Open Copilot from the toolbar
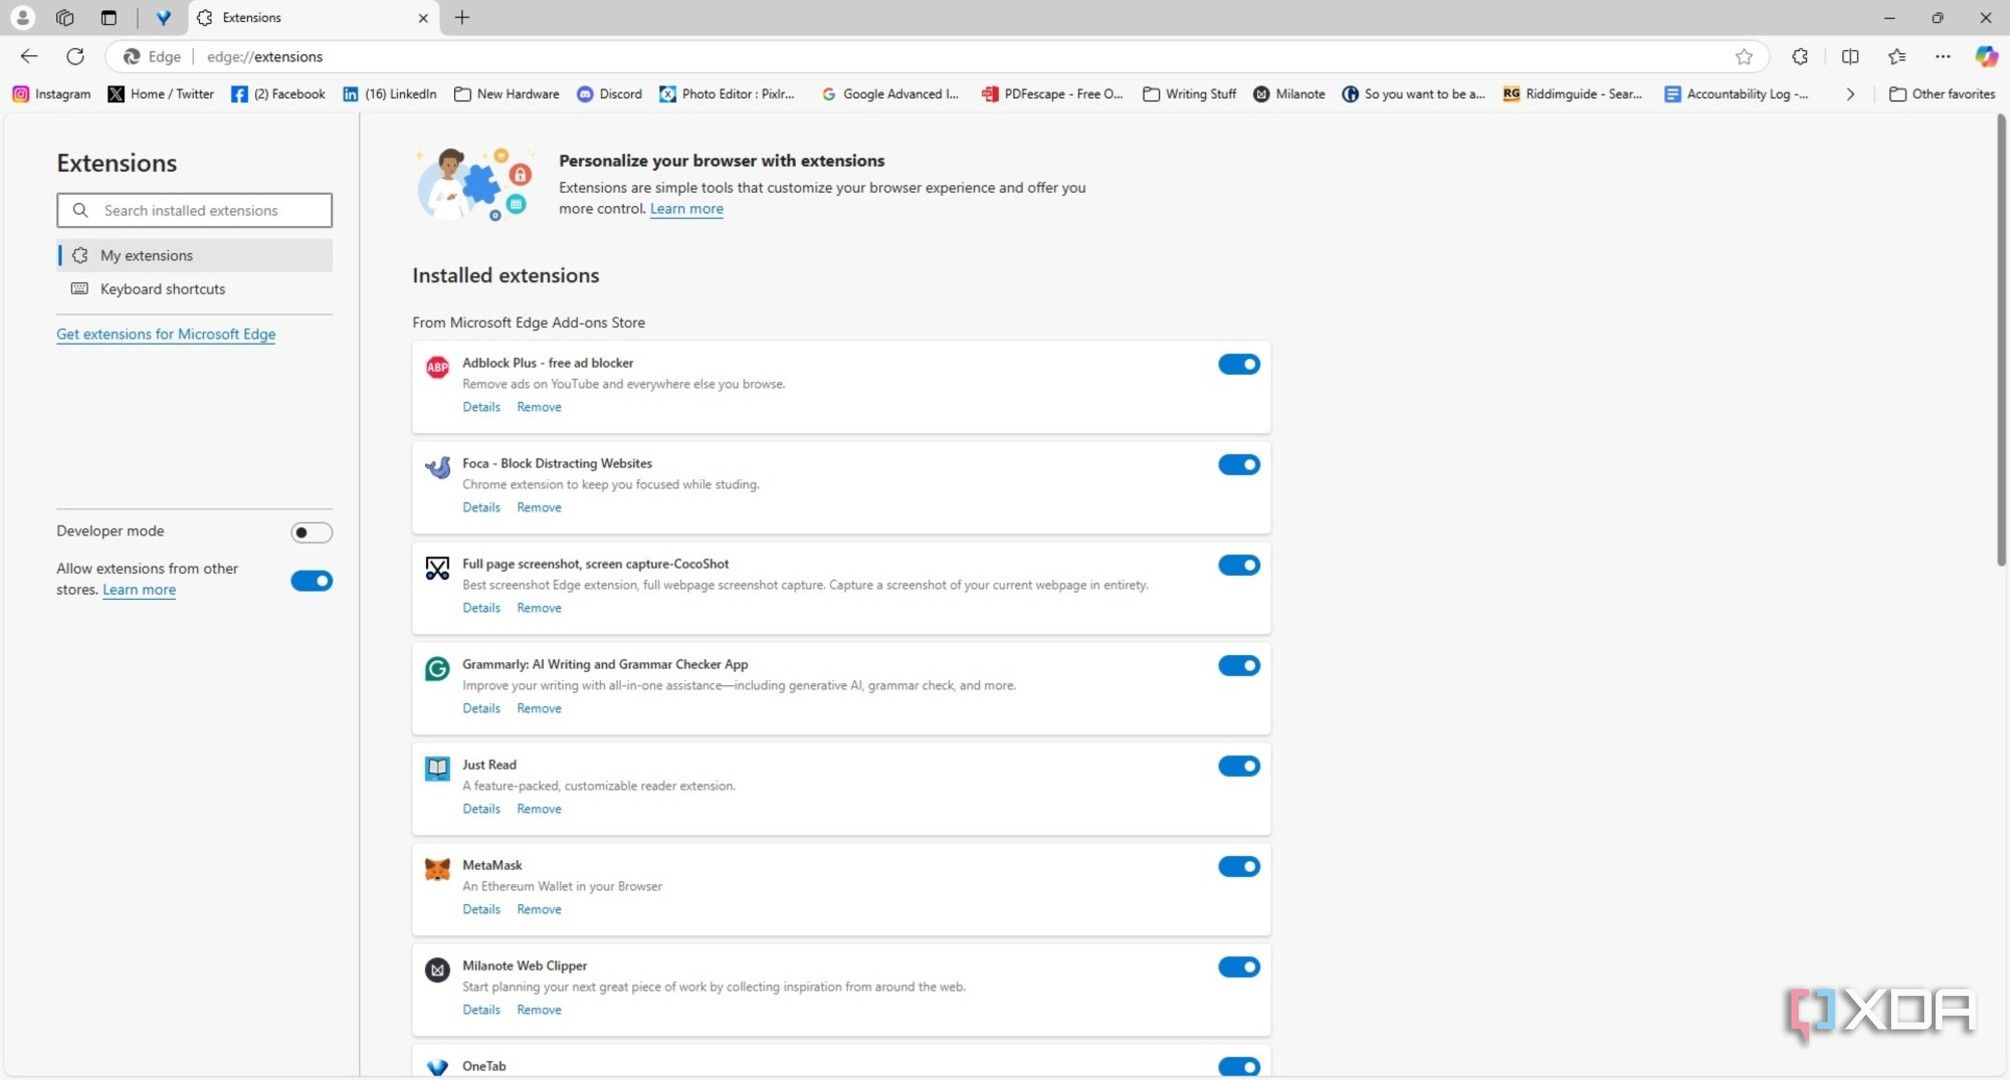This screenshot has width=2010, height=1080. coord(1985,56)
